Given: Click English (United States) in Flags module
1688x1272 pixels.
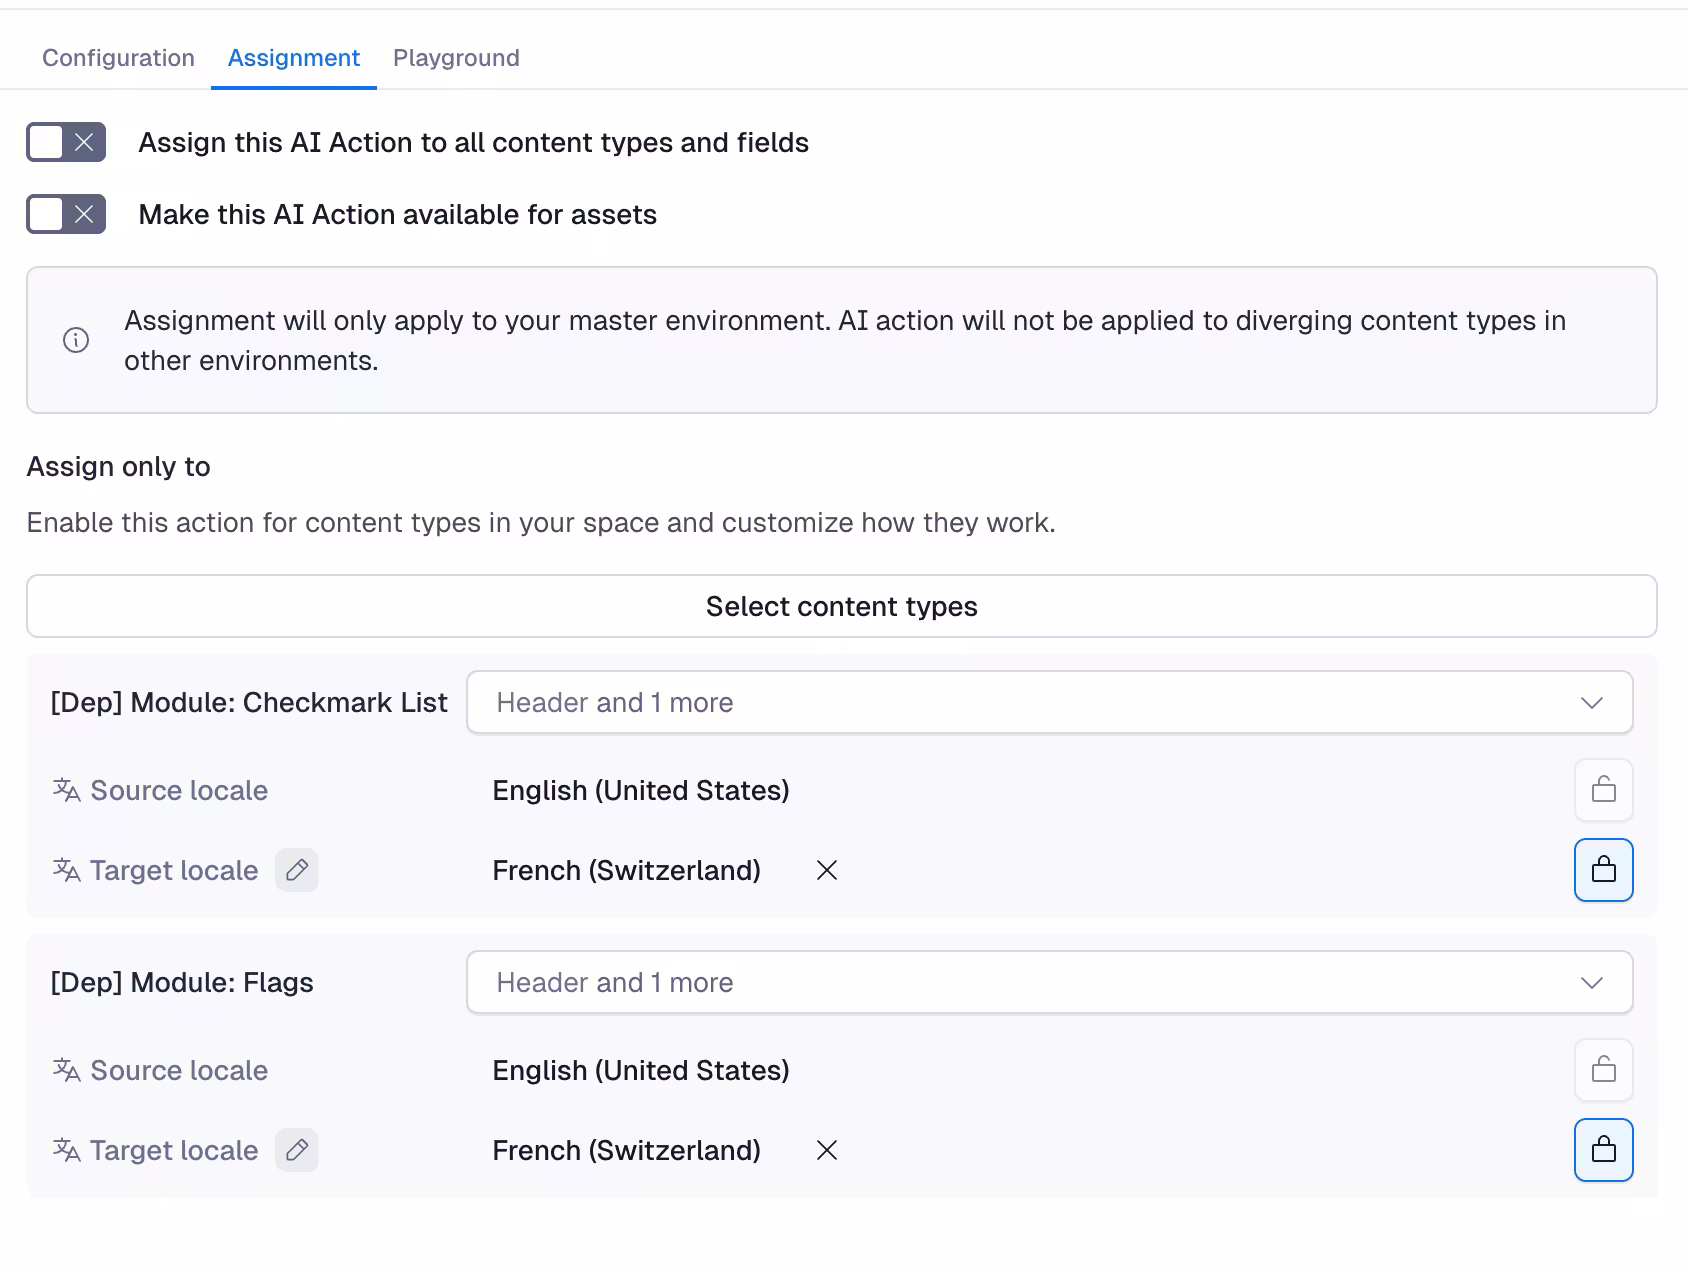Looking at the screenshot, I should click(641, 1070).
